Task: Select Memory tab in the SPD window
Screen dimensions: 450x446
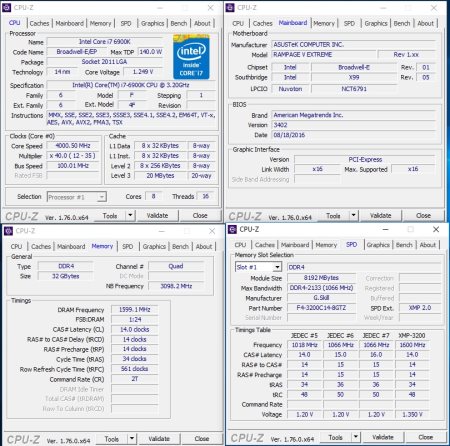Action: pos(326,245)
